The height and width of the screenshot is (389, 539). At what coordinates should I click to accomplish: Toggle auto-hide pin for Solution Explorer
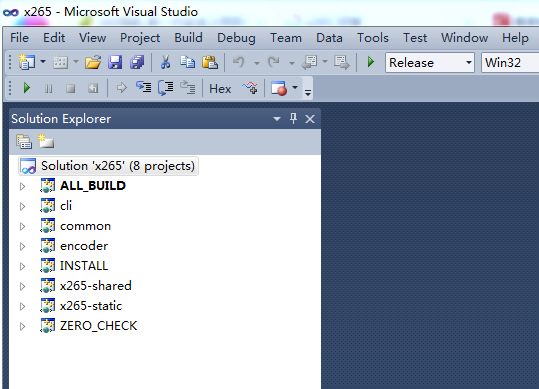[293, 119]
